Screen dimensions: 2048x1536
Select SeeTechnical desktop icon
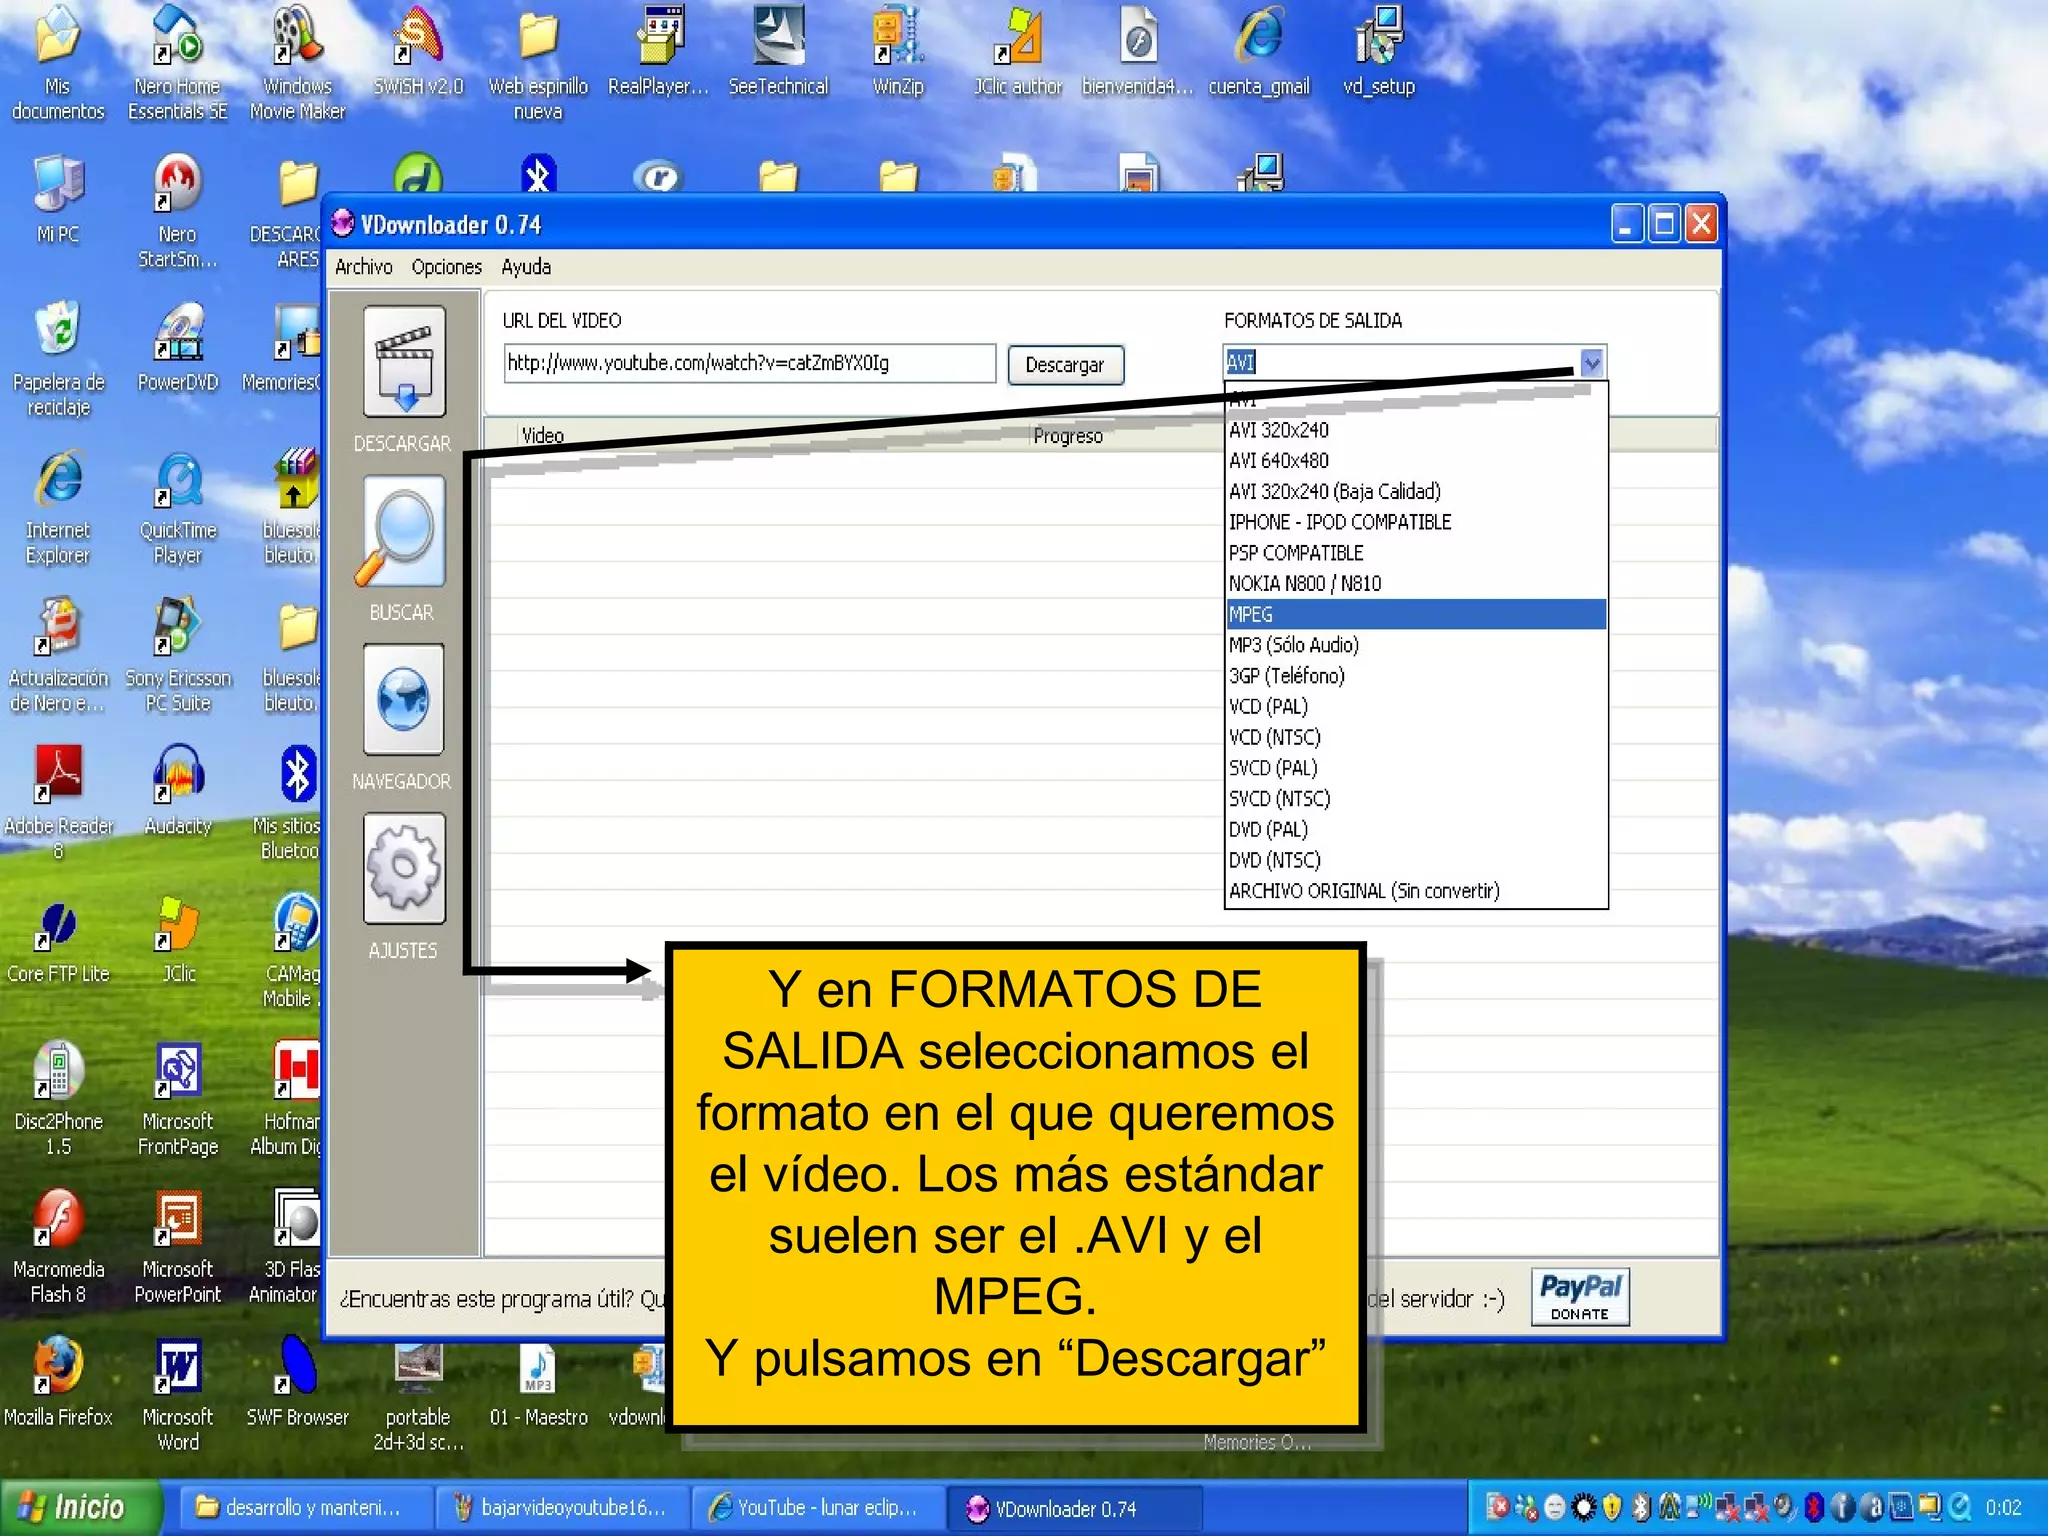coord(778,52)
